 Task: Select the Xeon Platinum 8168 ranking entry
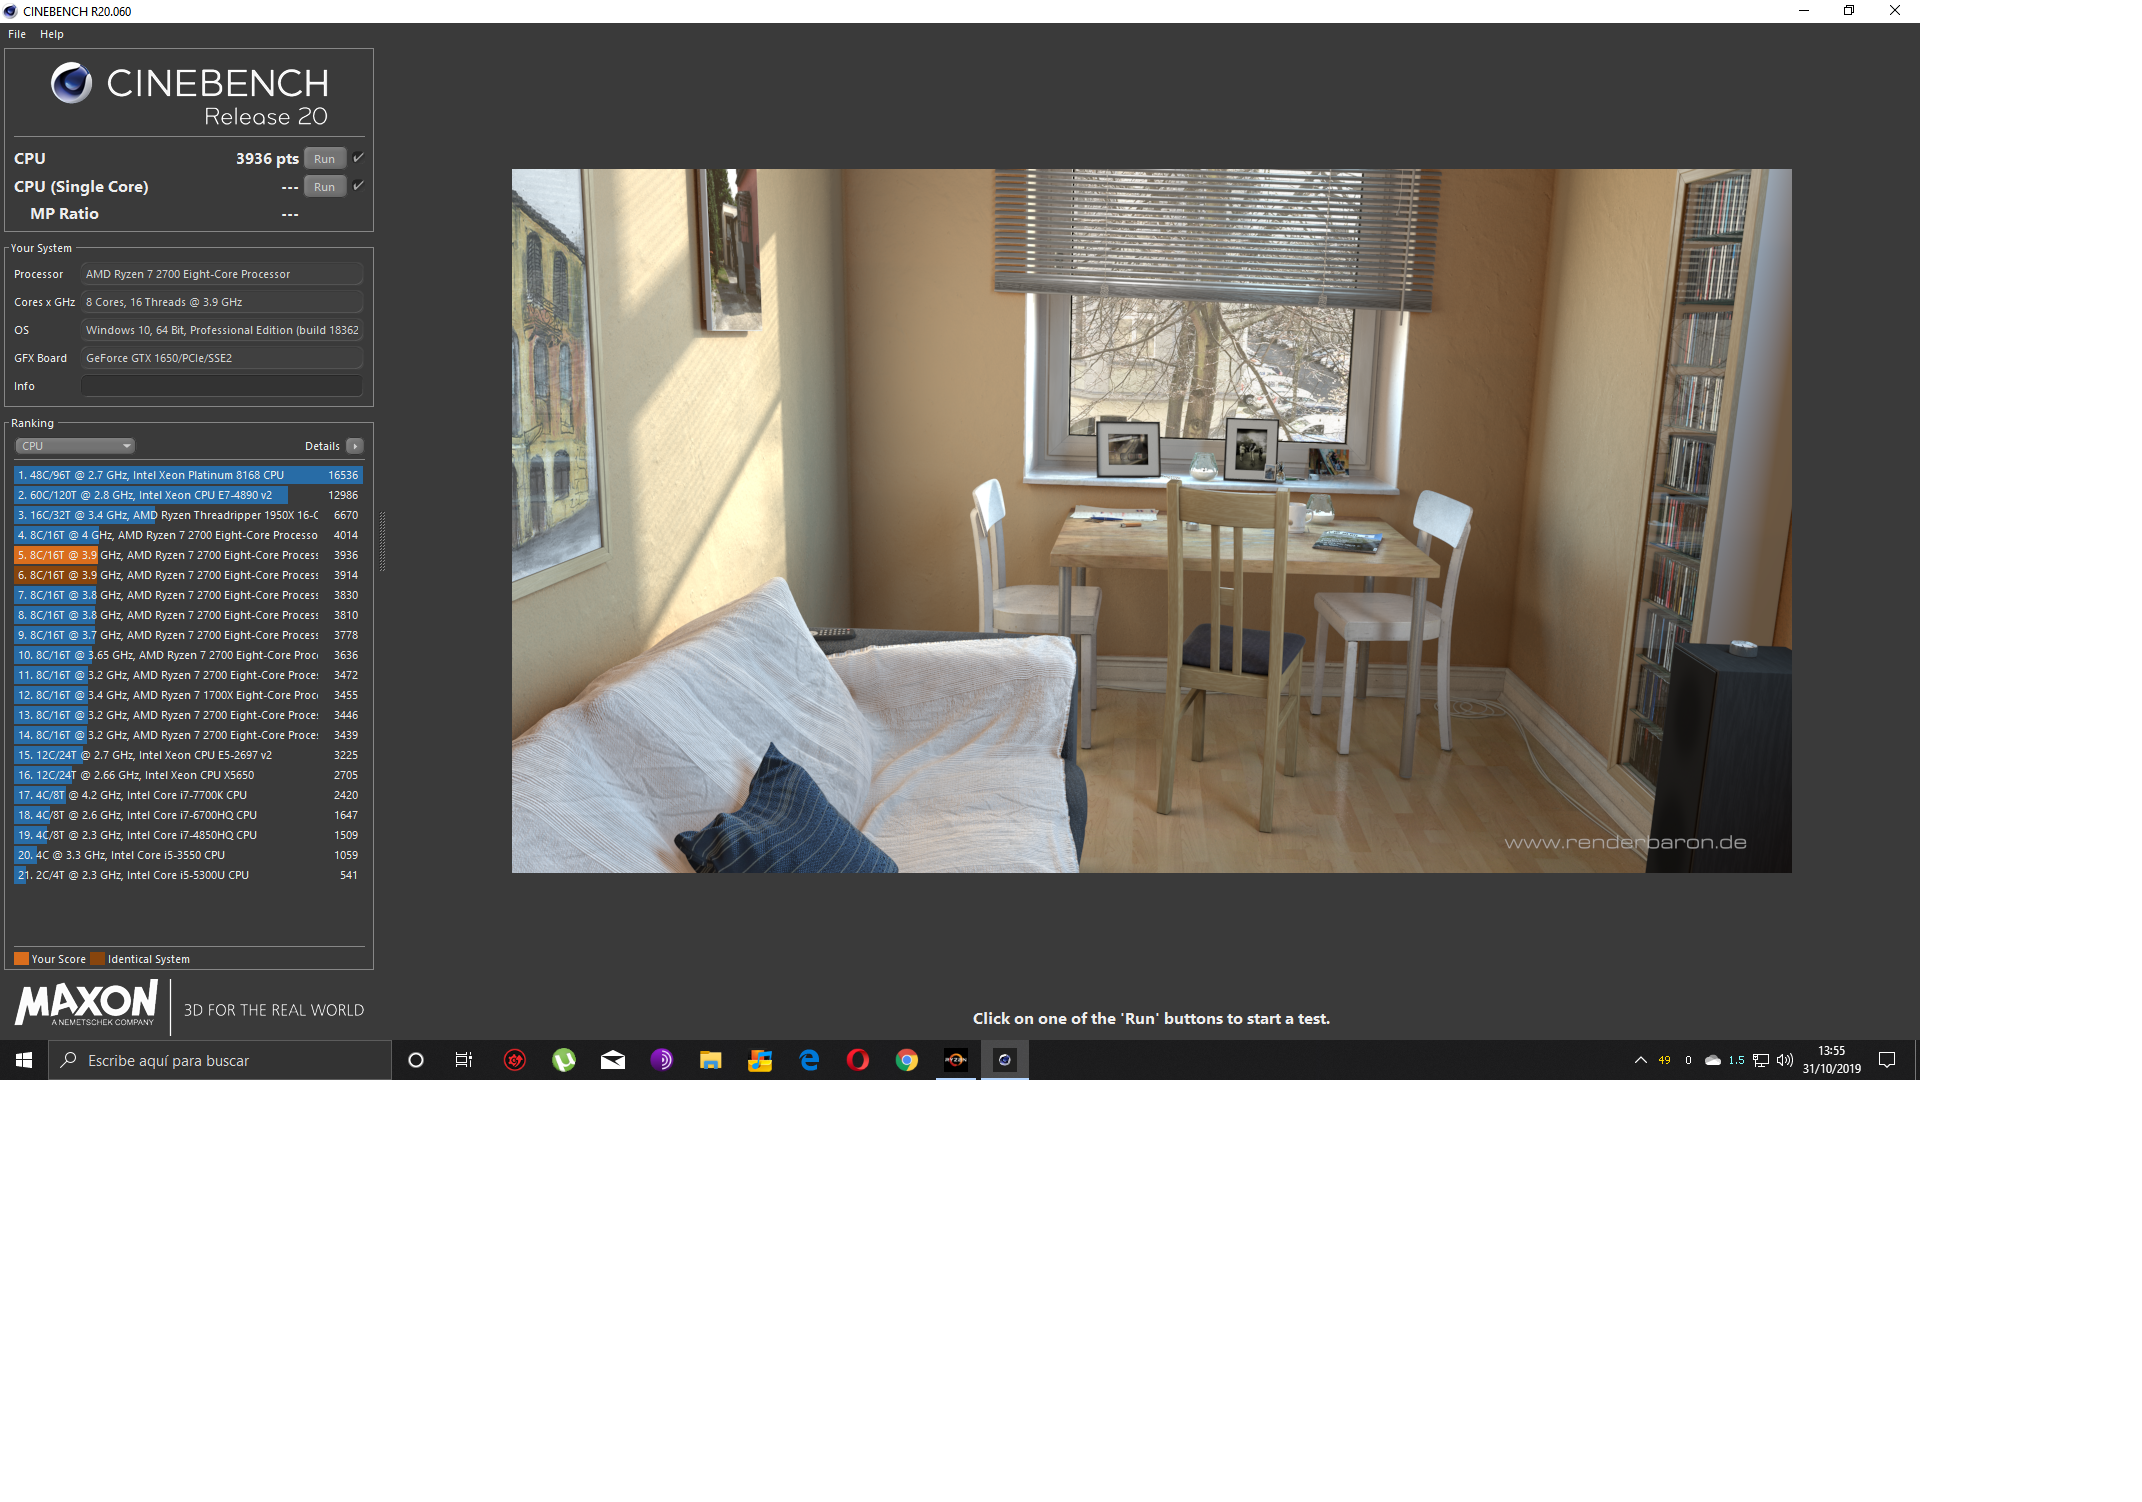pyautogui.click(x=188, y=475)
